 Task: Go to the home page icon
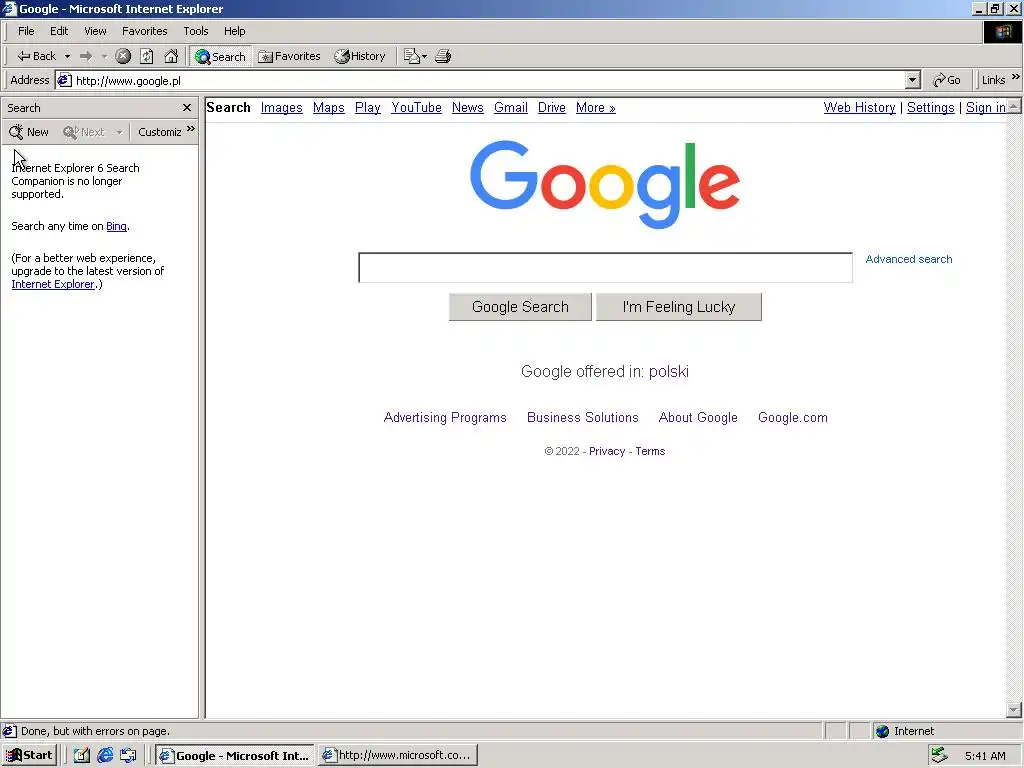[x=171, y=56]
